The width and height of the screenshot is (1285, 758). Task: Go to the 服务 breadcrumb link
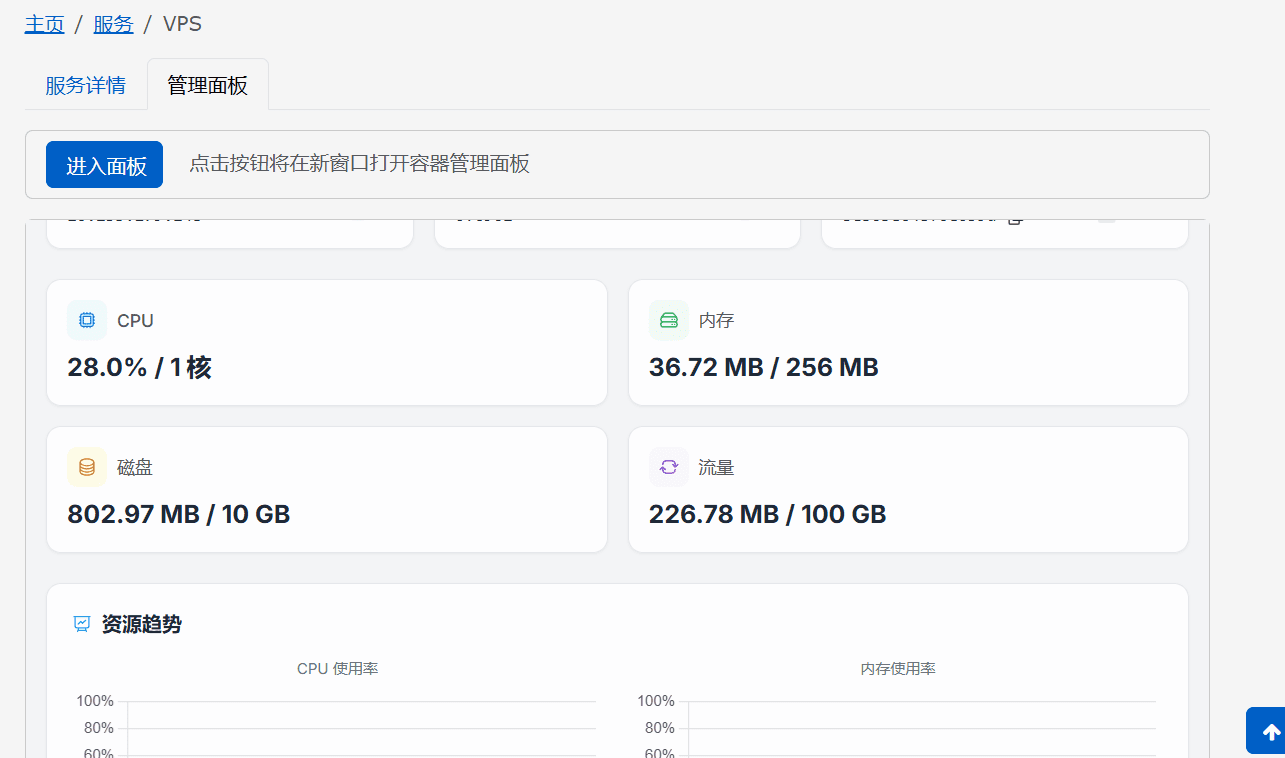click(x=113, y=24)
